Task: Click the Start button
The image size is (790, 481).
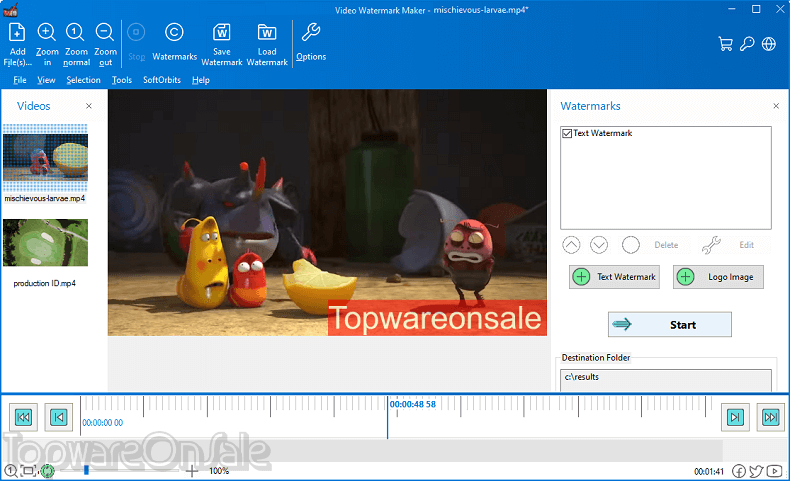Action: point(670,324)
